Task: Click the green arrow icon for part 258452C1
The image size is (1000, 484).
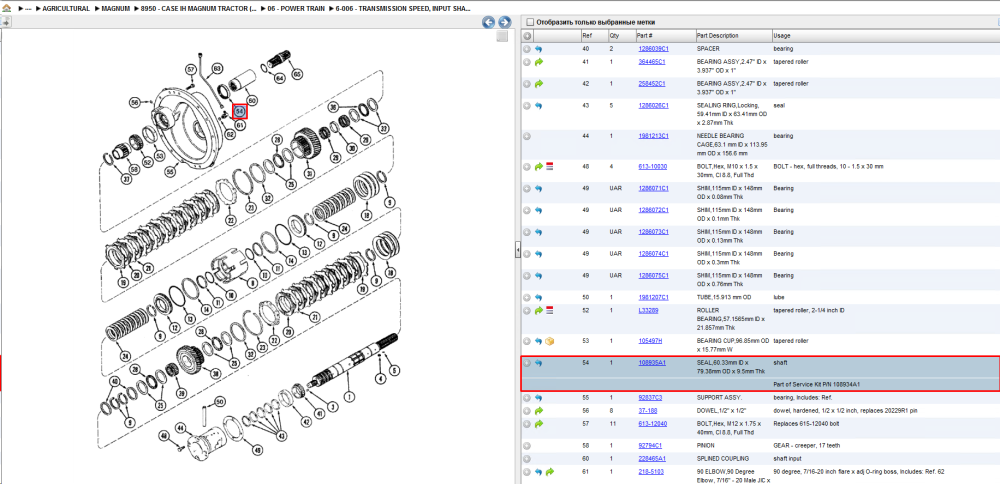Action: (538, 84)
